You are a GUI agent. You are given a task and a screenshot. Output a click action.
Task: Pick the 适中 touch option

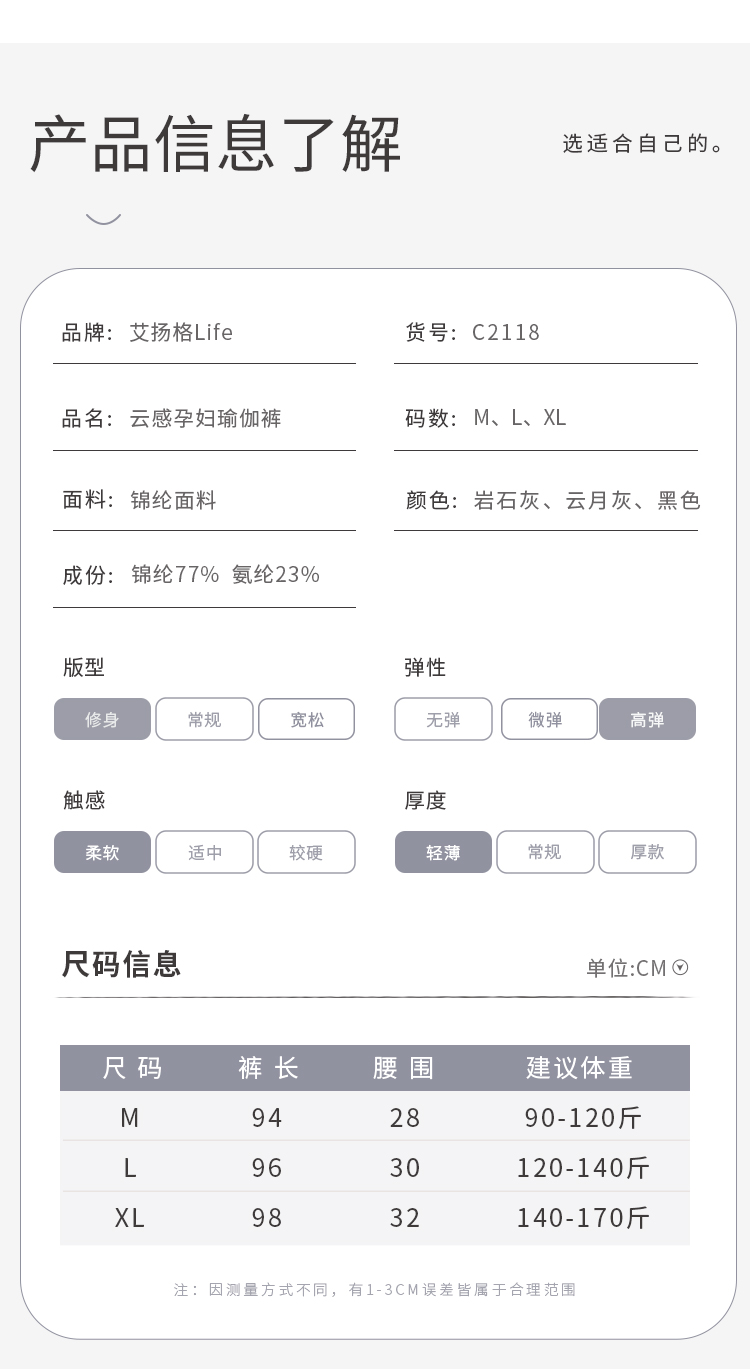coord(204,852)
